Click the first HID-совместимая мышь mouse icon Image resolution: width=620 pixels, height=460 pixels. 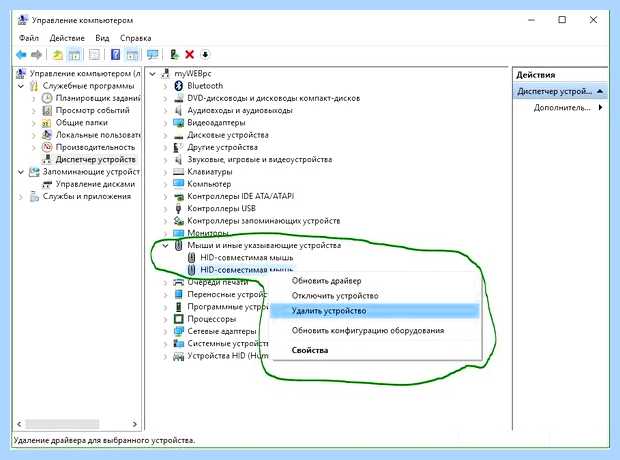(x=191, y=257)
